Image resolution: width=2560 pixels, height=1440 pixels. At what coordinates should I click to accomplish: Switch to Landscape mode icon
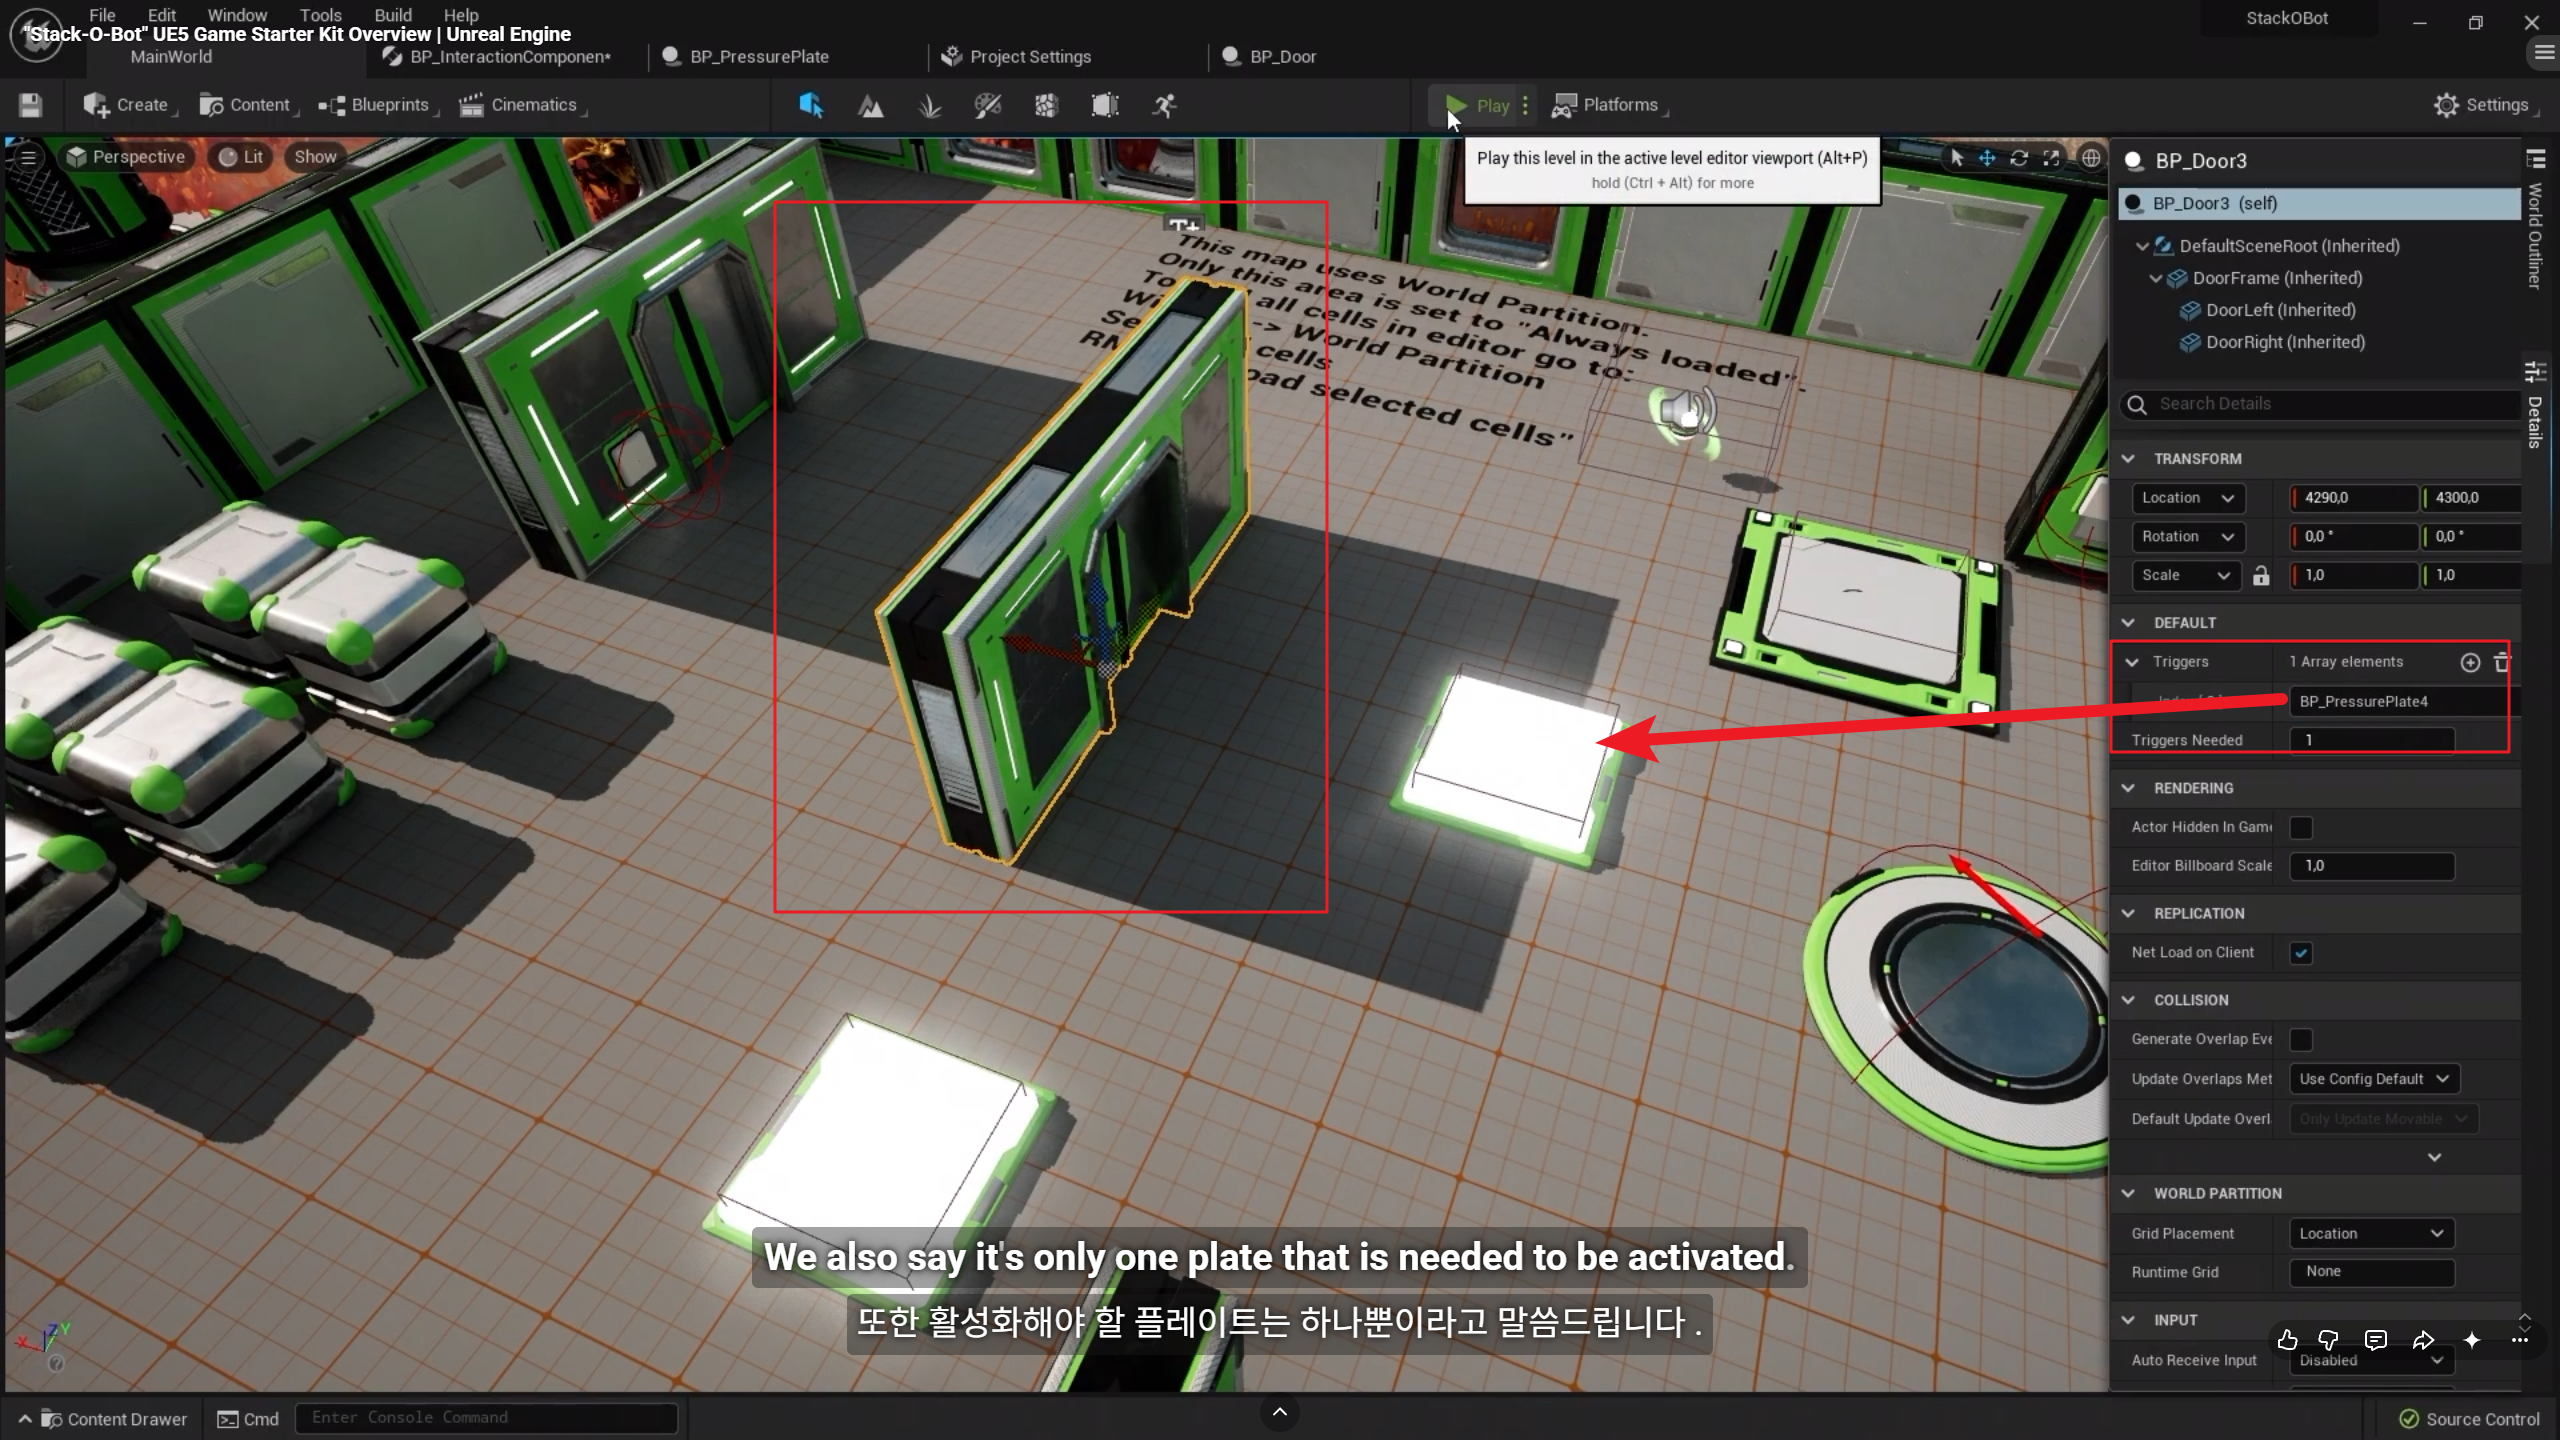(871, 105)
